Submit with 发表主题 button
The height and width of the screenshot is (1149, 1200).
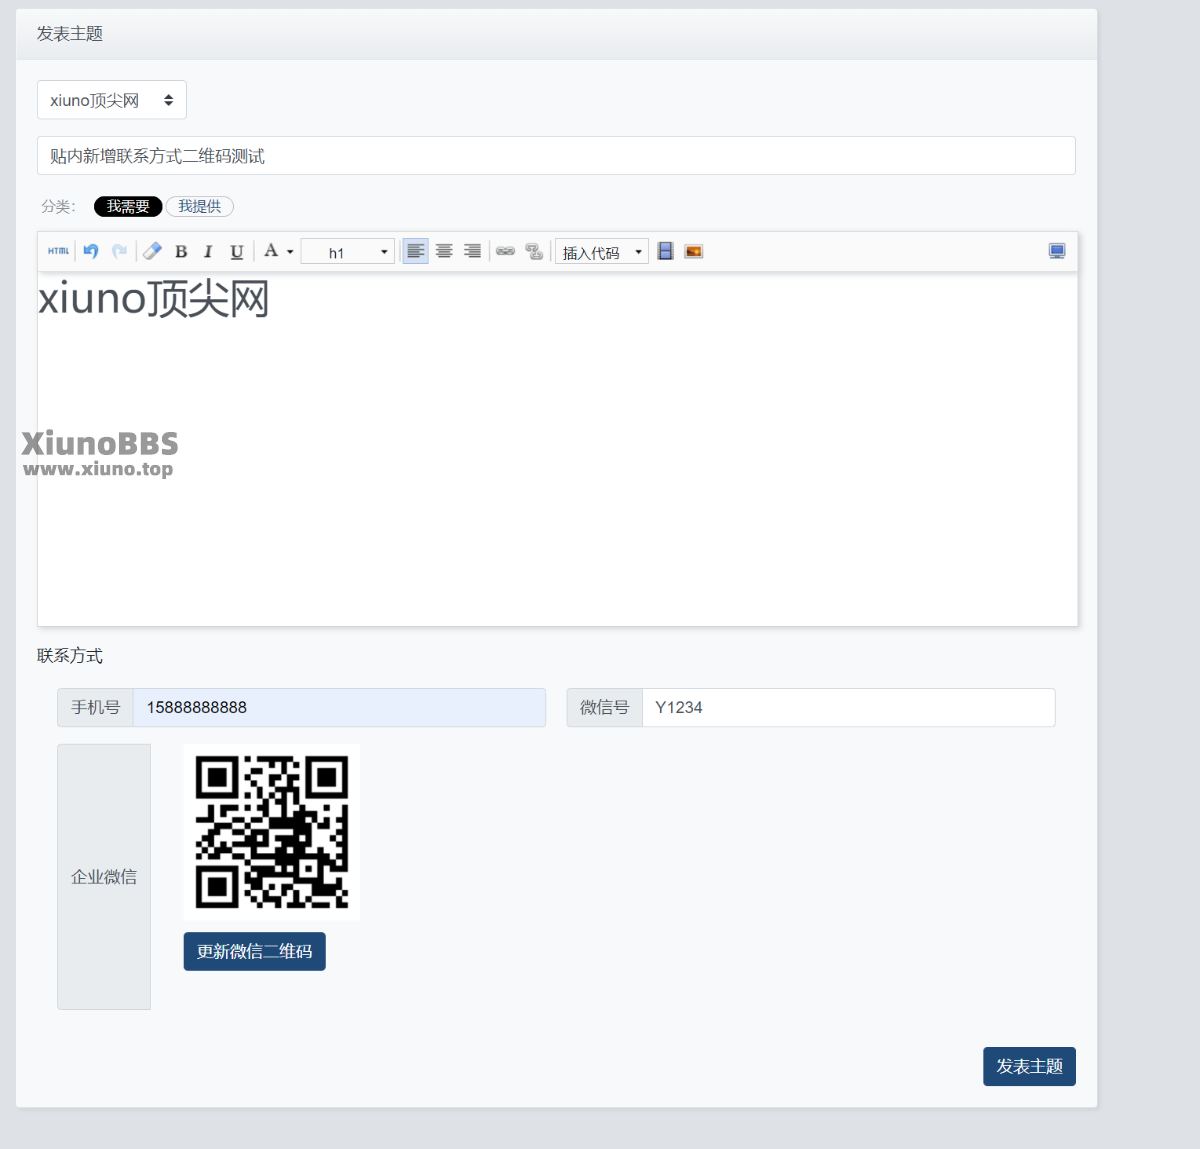[x=1029, y=1066]
